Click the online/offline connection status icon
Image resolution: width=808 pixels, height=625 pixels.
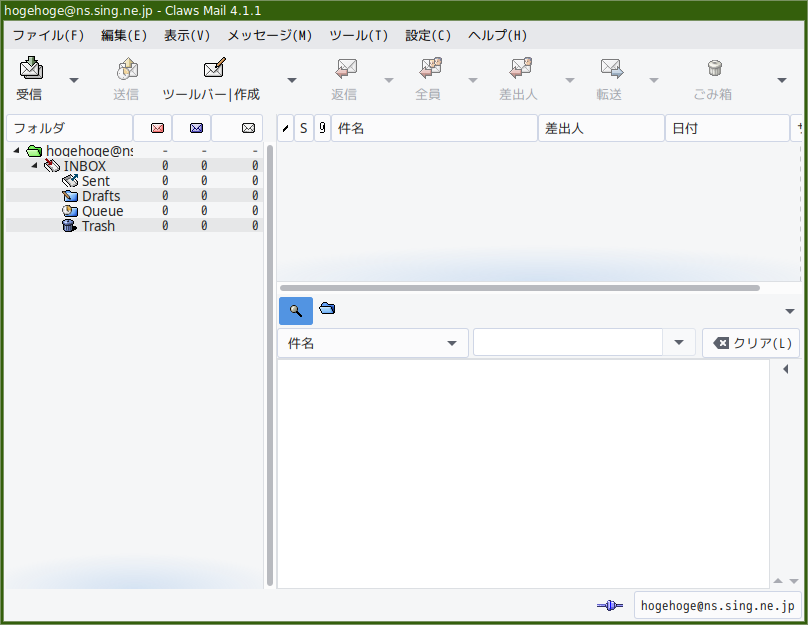(610, 605)
